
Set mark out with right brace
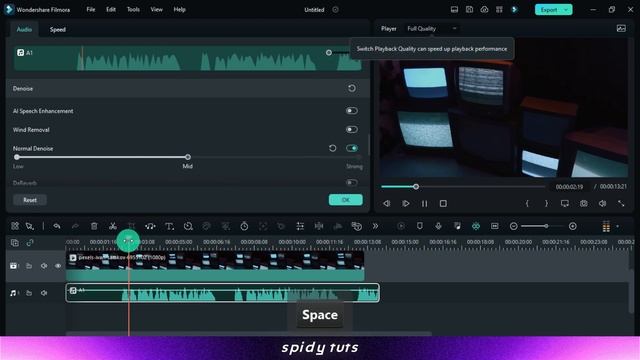pyautogui.click(x=546, y=203)
